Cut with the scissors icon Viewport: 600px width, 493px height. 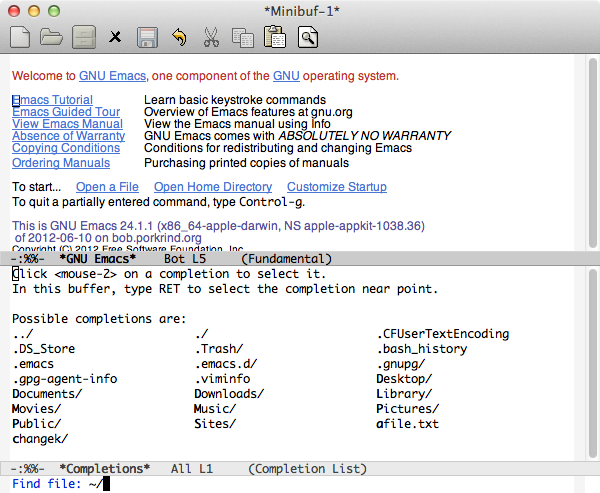211,37
